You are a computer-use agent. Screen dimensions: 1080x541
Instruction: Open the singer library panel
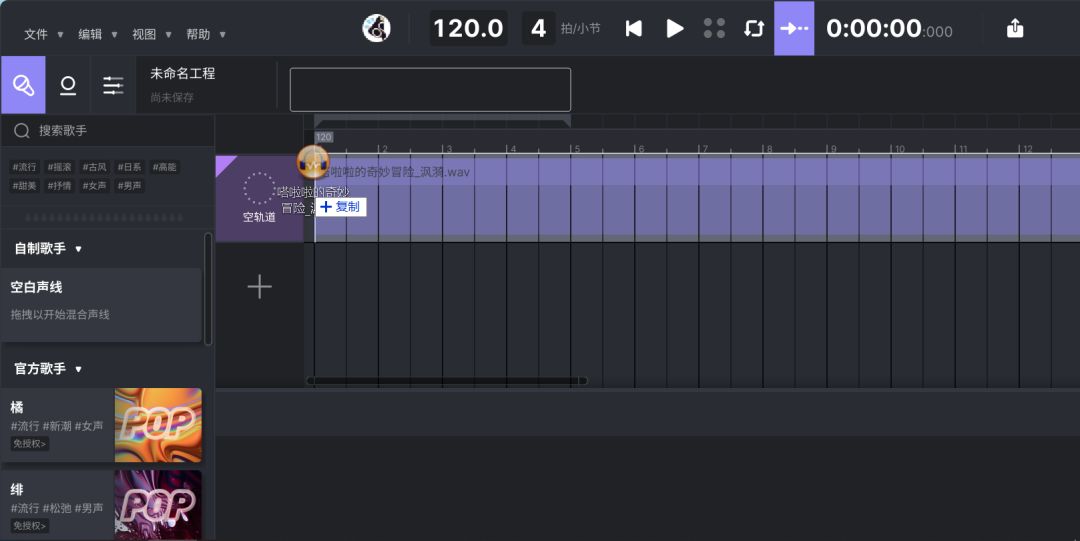pyautogui.click(x=23, y=85)
